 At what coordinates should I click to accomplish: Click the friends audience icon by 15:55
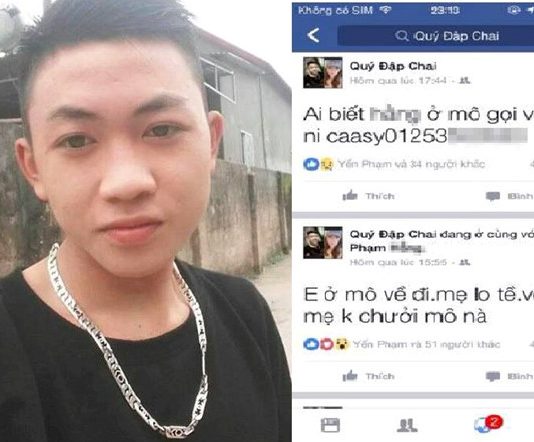[465, 262]
